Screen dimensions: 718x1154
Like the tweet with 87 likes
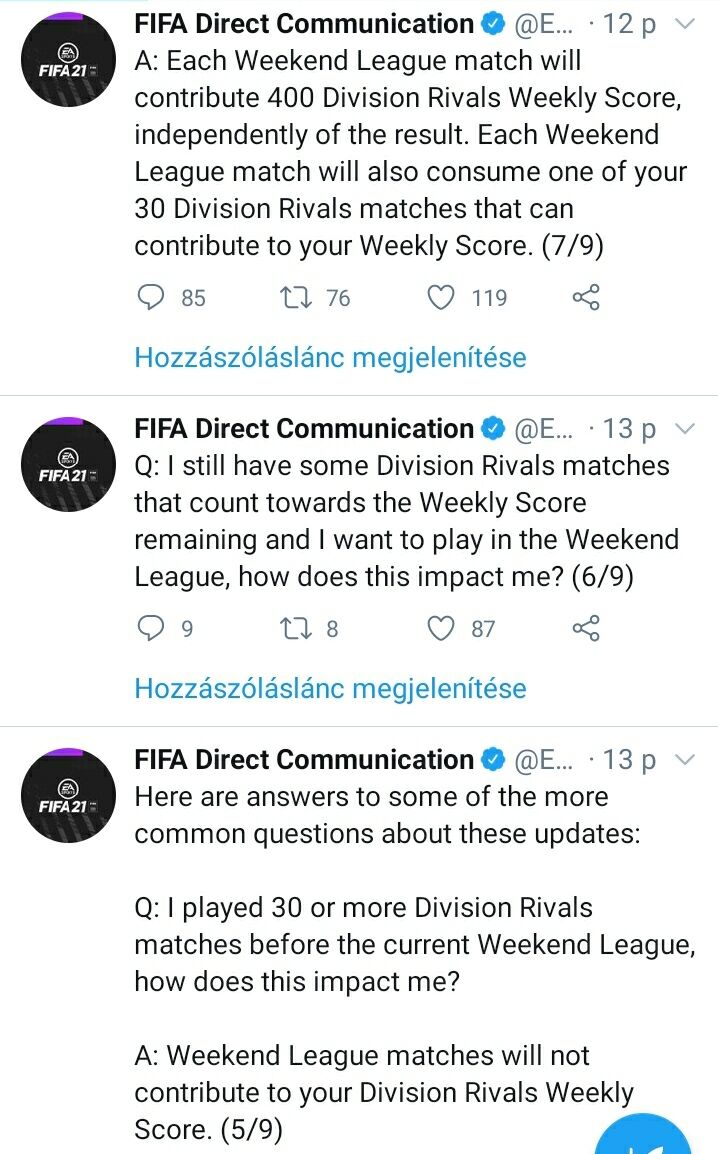(x=441, y=628)
